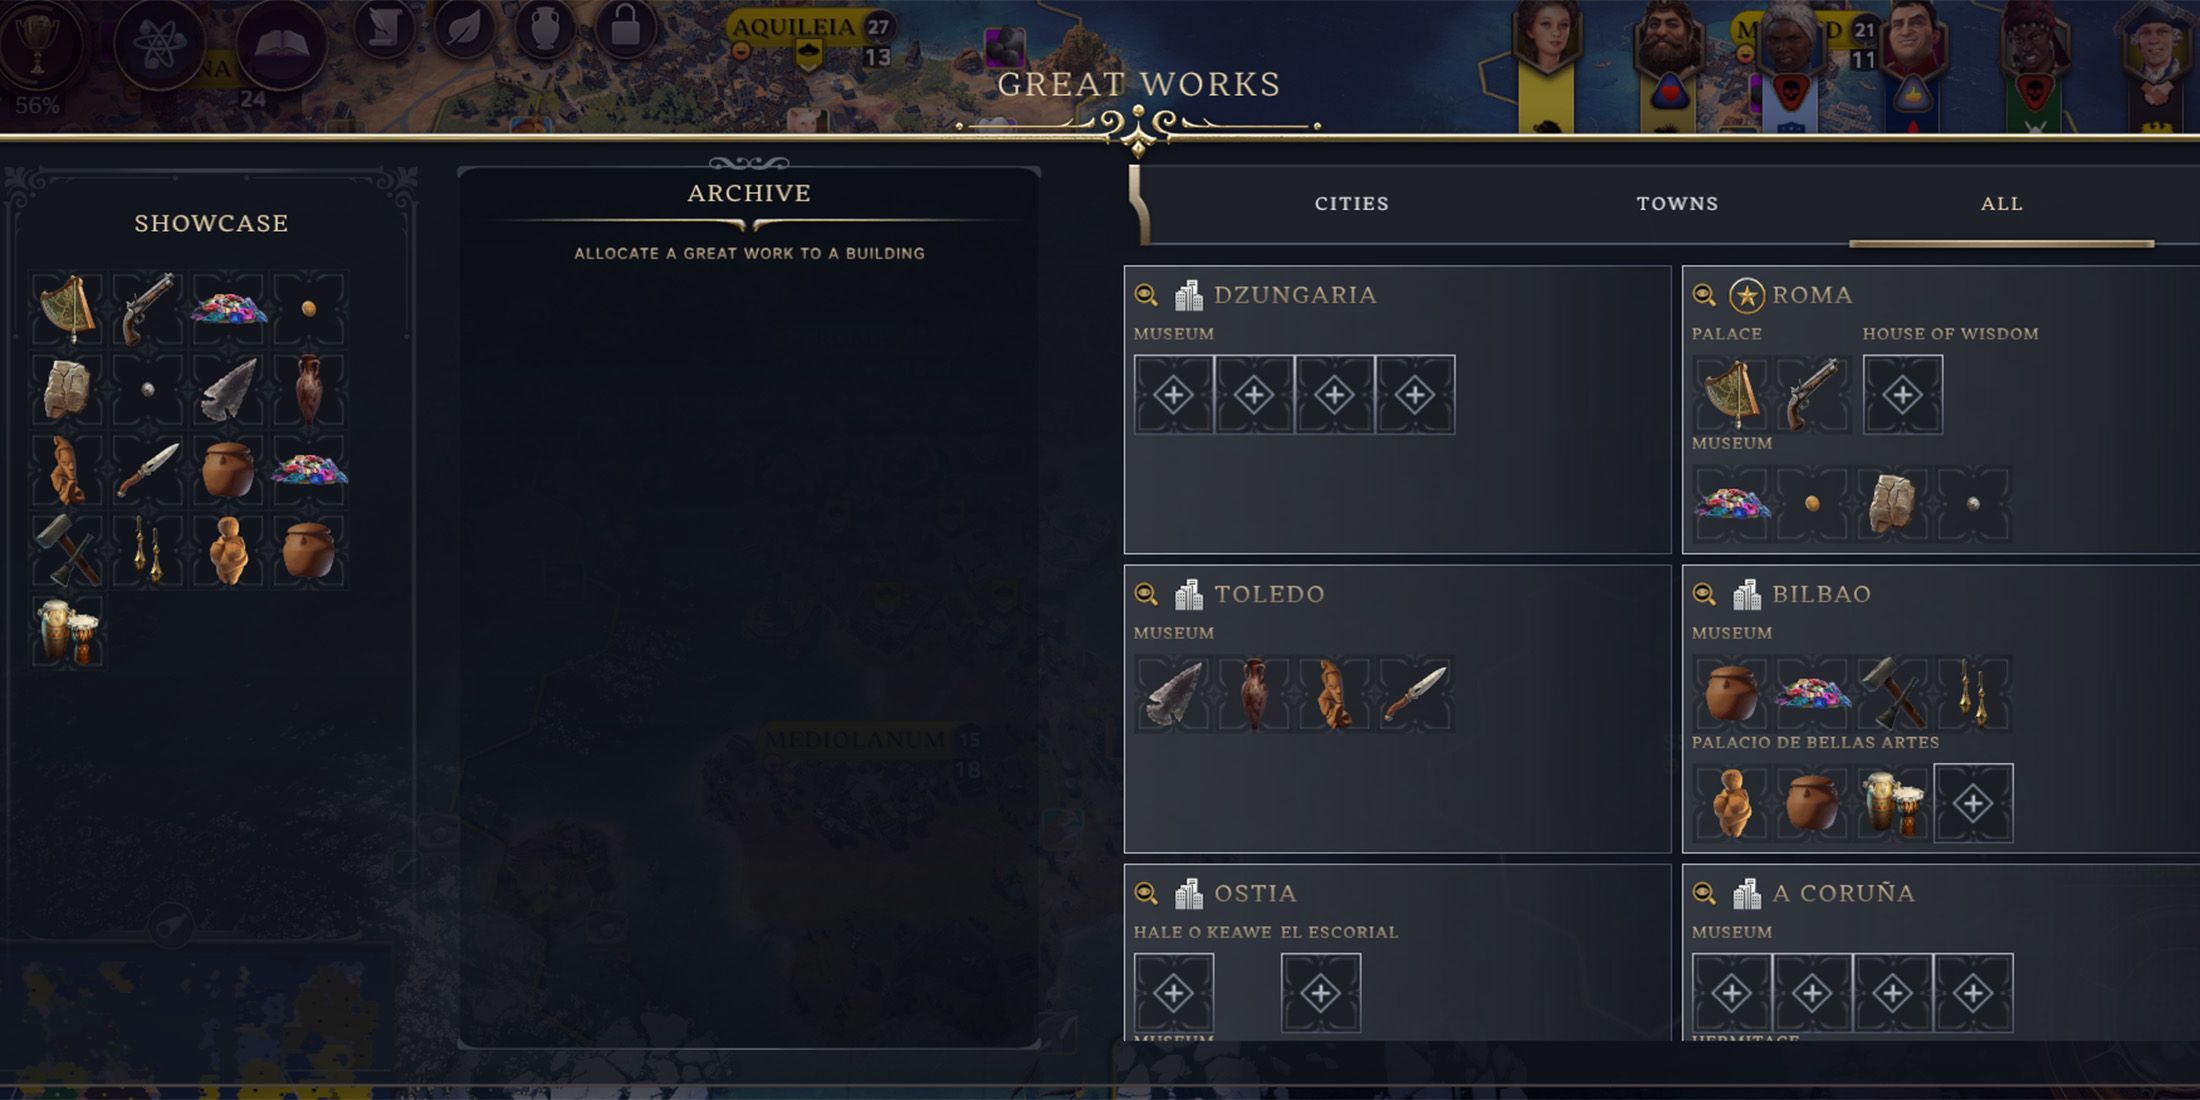
Task: Select the crossed hammers artifact in Showcase
Action: (x=67, y=550)
